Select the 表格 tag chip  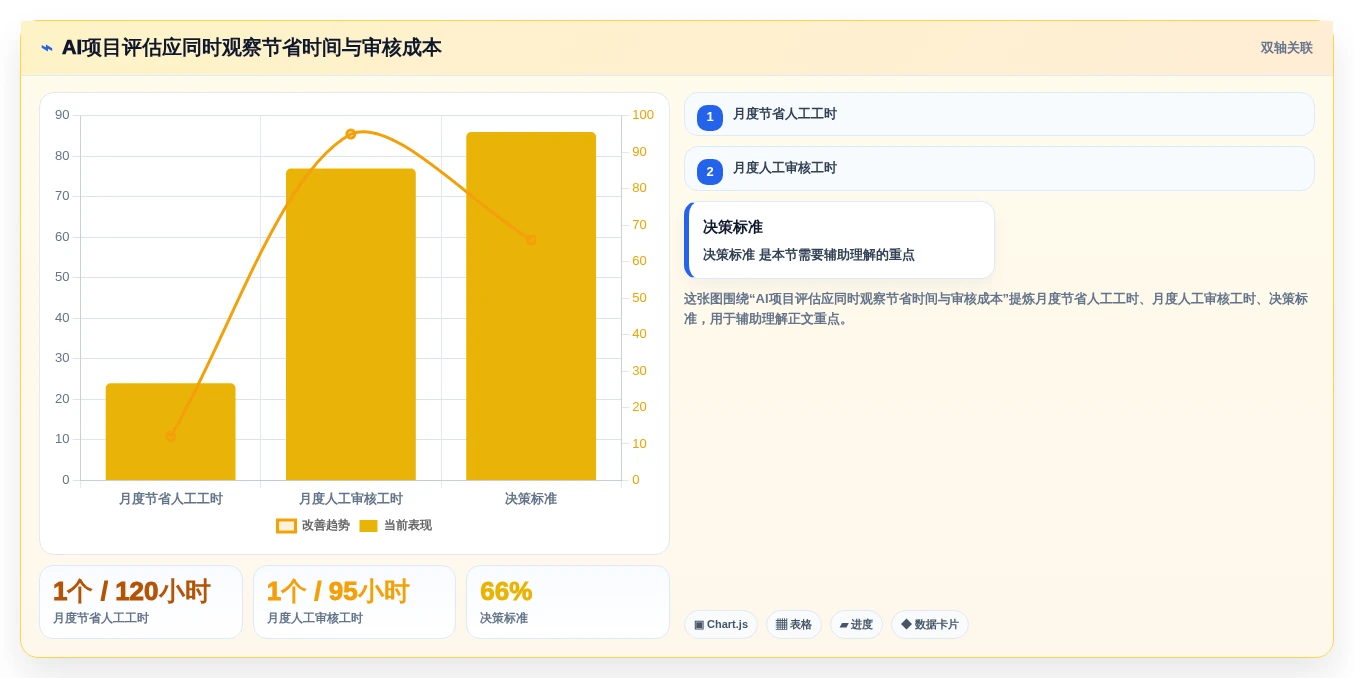[x=794, y=625]
